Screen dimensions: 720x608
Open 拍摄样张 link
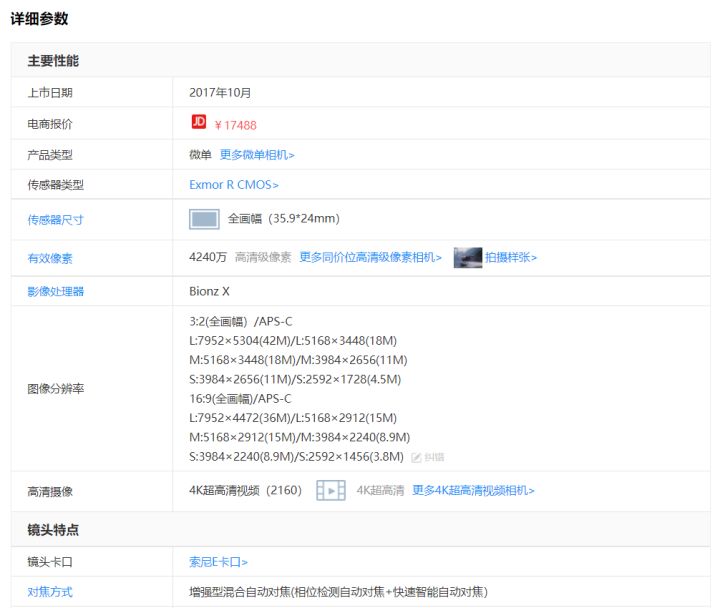click(x=511, y=257)
